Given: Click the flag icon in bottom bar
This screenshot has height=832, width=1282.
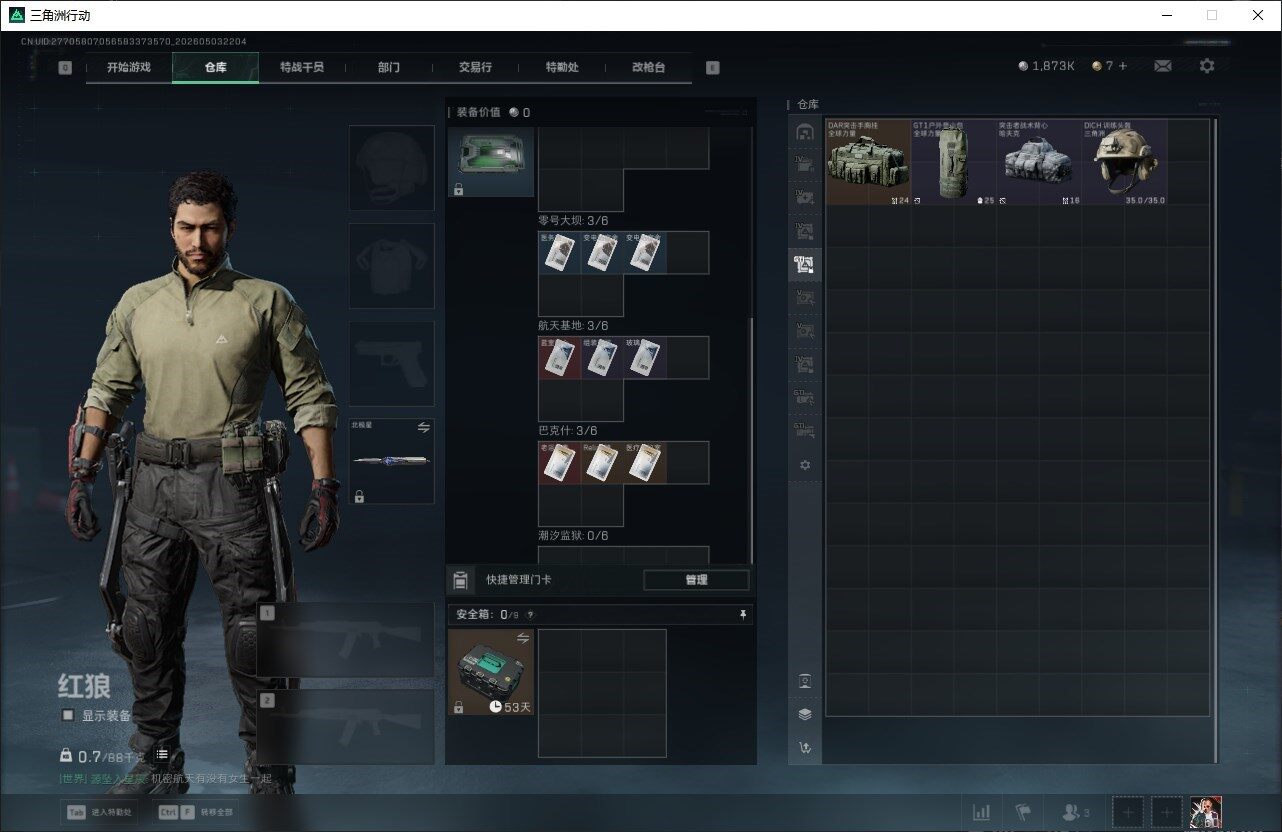Looking at the screenshot, I should (1023, 812).
